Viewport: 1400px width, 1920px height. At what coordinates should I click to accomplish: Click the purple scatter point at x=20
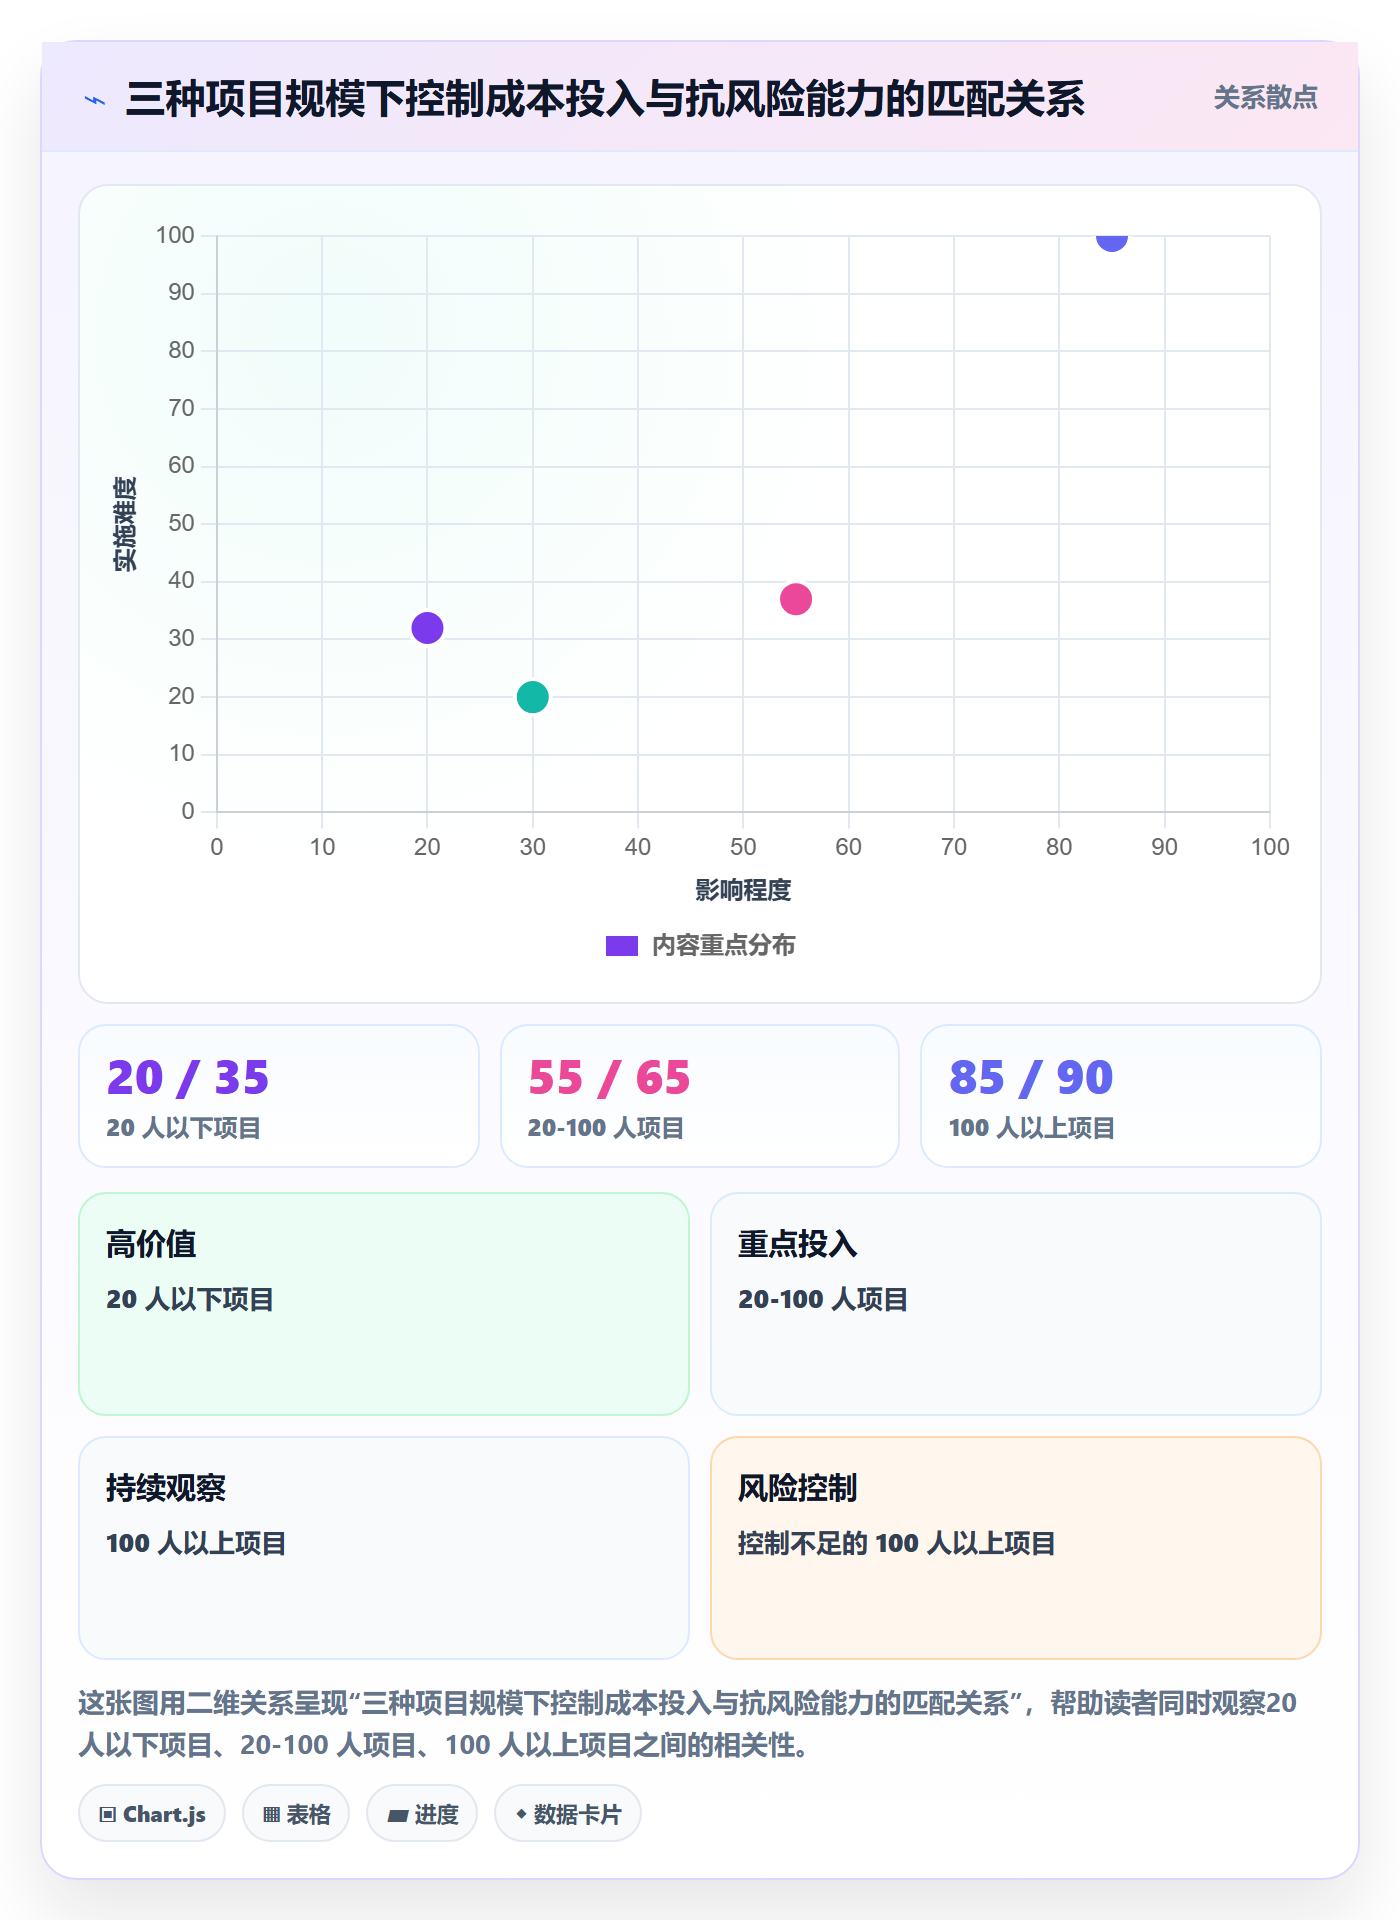(x=427, y=628)
